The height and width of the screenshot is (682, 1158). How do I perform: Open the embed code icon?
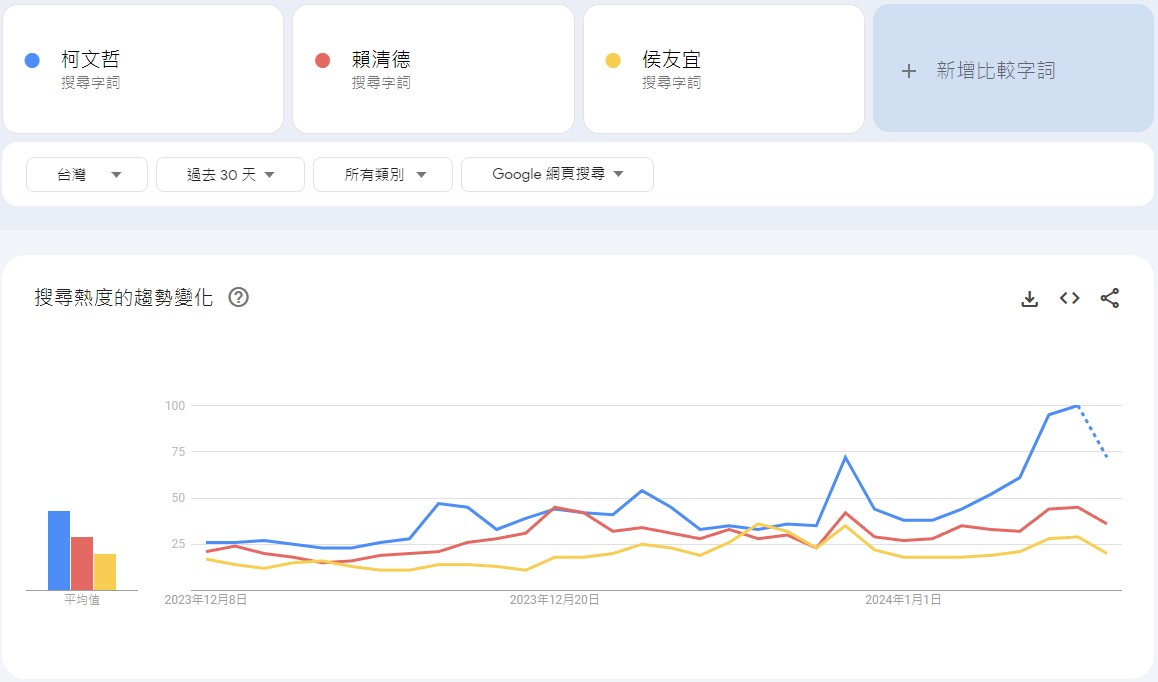click(1069, 298)
